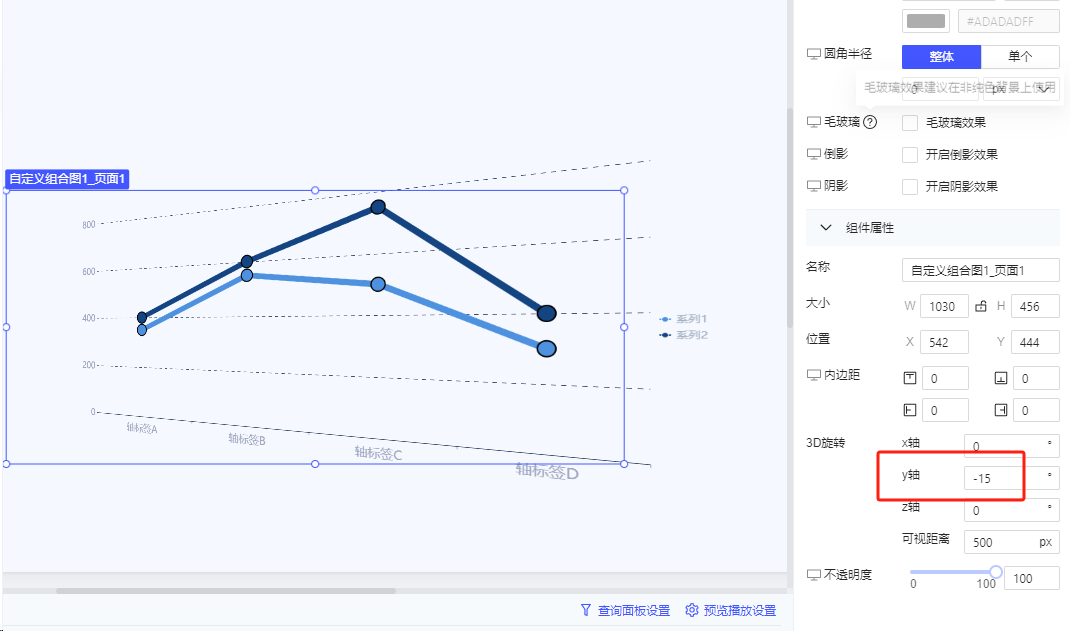Switch to 单个 corner radius tab
The height and width of the screenshot is (631, 1070).
1020,57
